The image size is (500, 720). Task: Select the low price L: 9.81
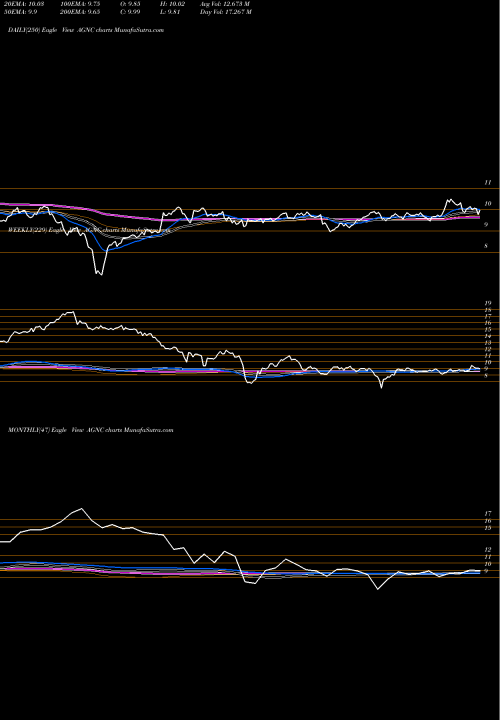168,12
